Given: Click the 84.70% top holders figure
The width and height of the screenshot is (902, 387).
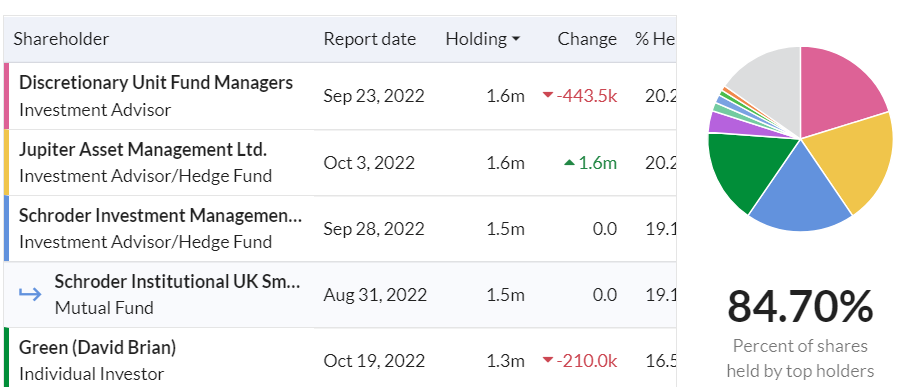Looking at the screenshot, I should point(800,306).
